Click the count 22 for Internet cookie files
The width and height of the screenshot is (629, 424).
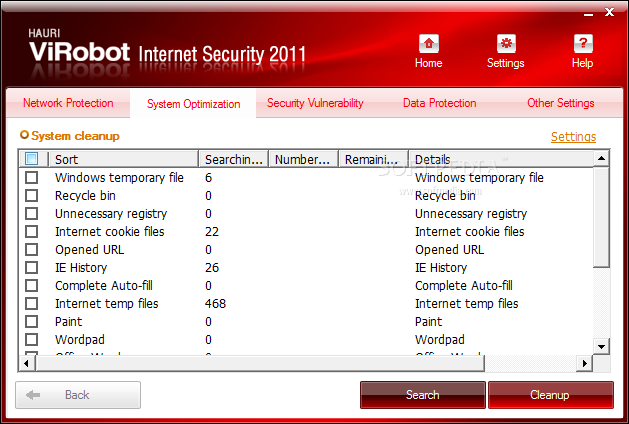tap(212, 232)
